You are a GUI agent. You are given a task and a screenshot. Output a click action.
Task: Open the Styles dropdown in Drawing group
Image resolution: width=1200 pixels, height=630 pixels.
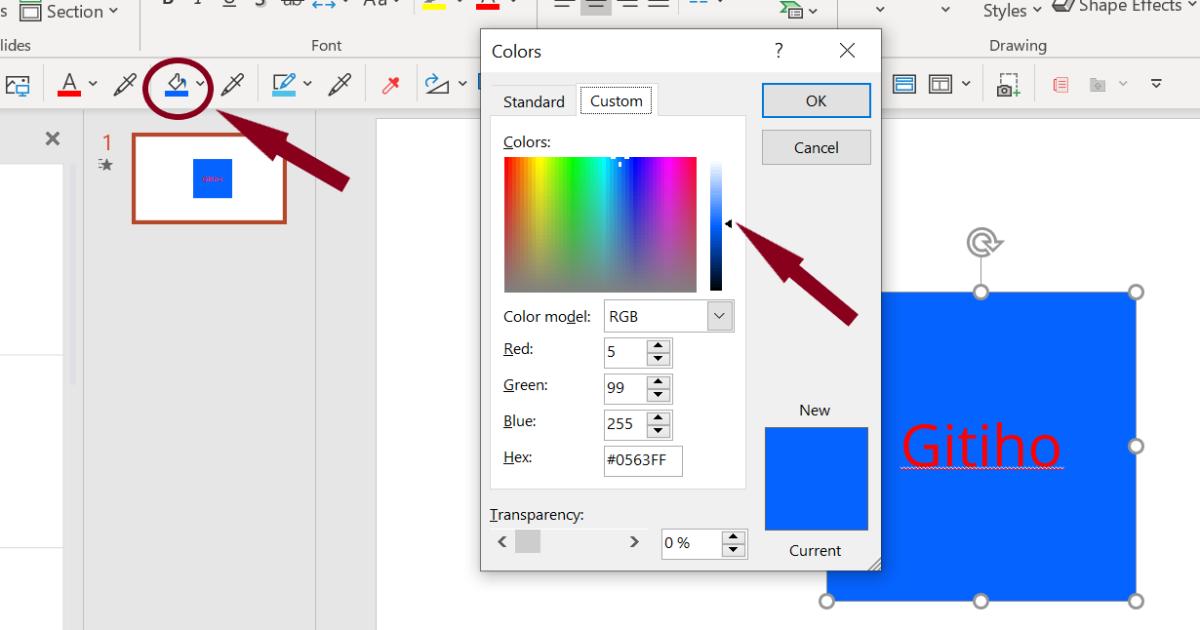tap(1011, 11)
